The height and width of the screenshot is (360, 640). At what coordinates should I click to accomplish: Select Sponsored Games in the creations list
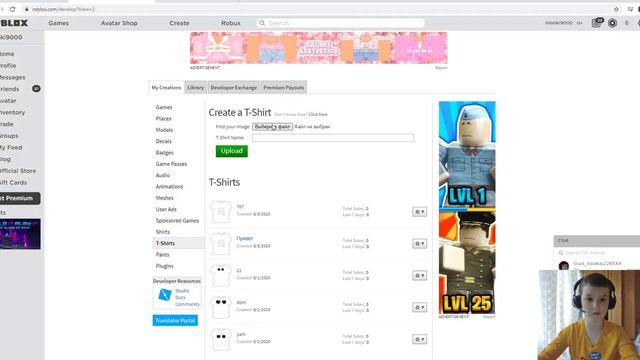point(177,221)
